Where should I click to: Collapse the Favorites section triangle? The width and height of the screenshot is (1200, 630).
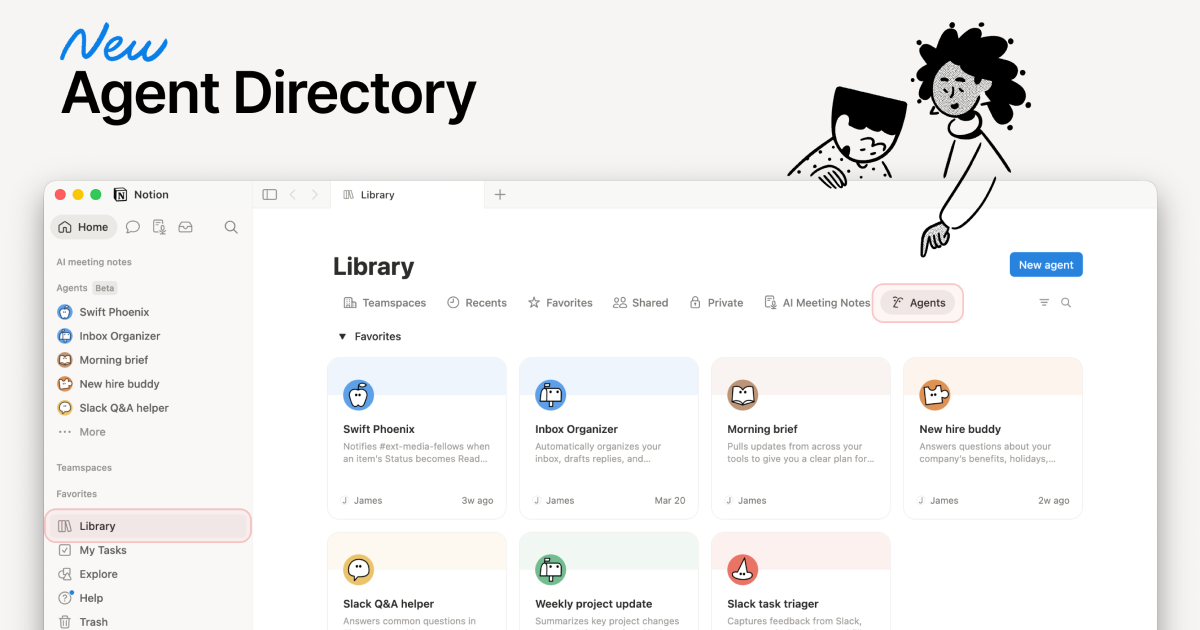point(342,337)
